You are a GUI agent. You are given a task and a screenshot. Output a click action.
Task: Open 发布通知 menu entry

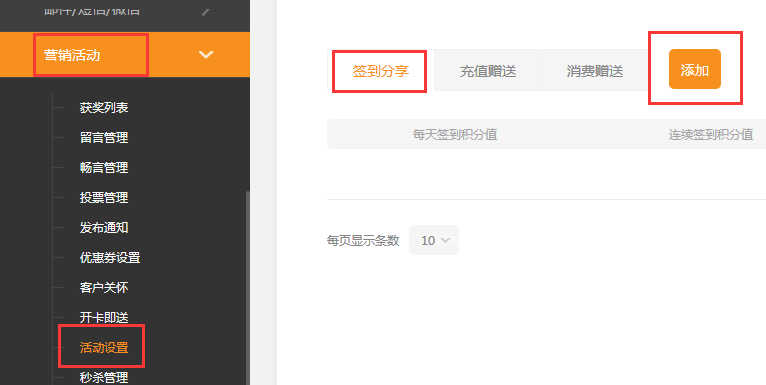click(x=104, y=228)
